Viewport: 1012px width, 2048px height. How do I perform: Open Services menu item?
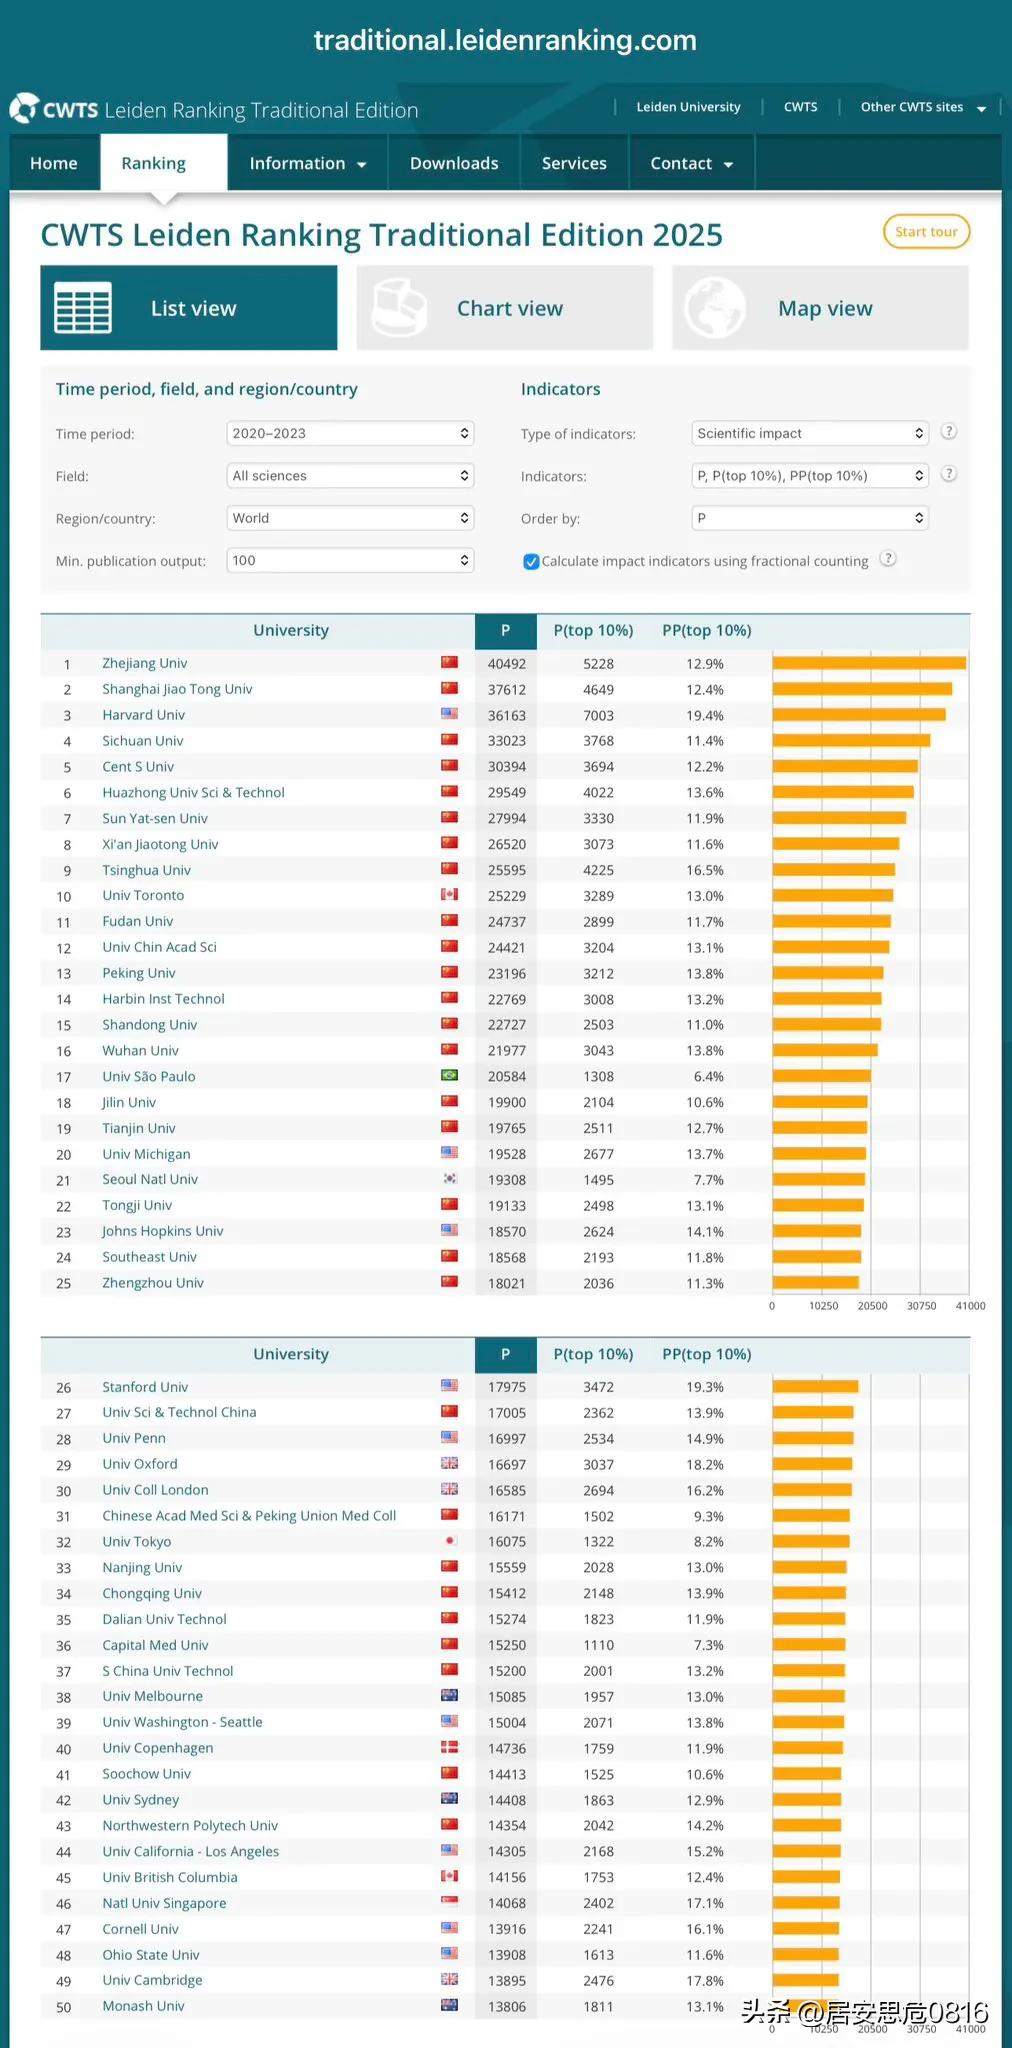(x=574, y=163)
